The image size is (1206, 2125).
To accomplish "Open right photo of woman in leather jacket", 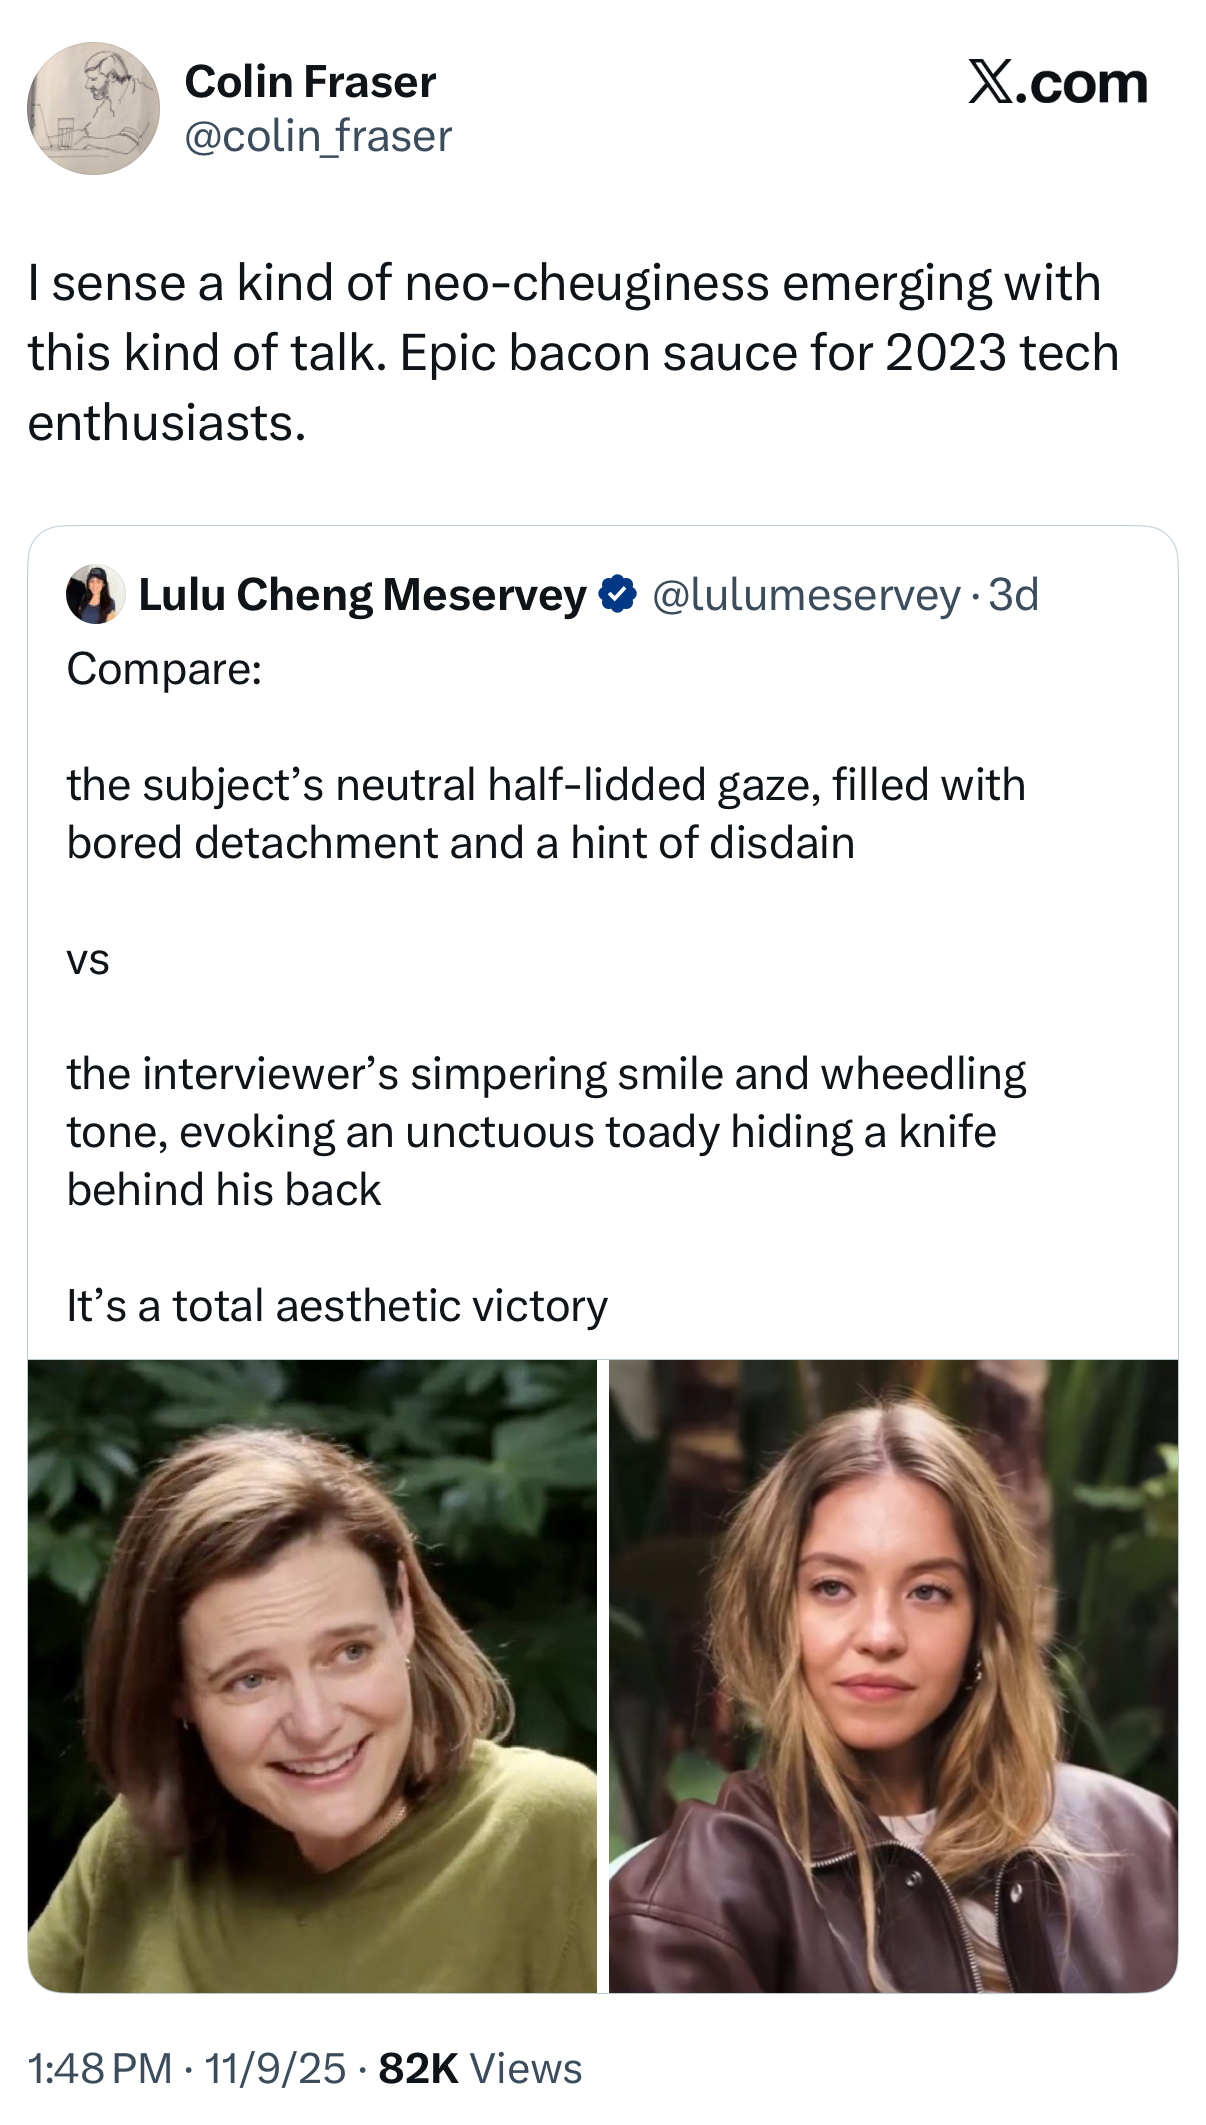I will point(892,1675).
